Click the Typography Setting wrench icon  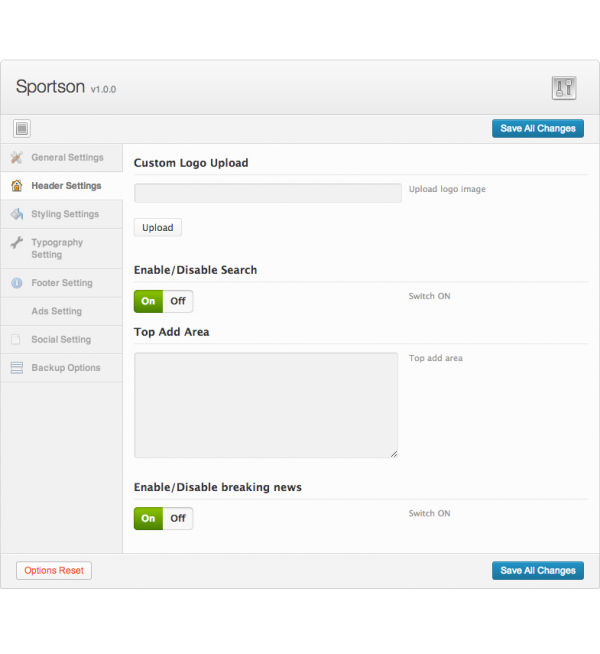(x=16, y=243)
